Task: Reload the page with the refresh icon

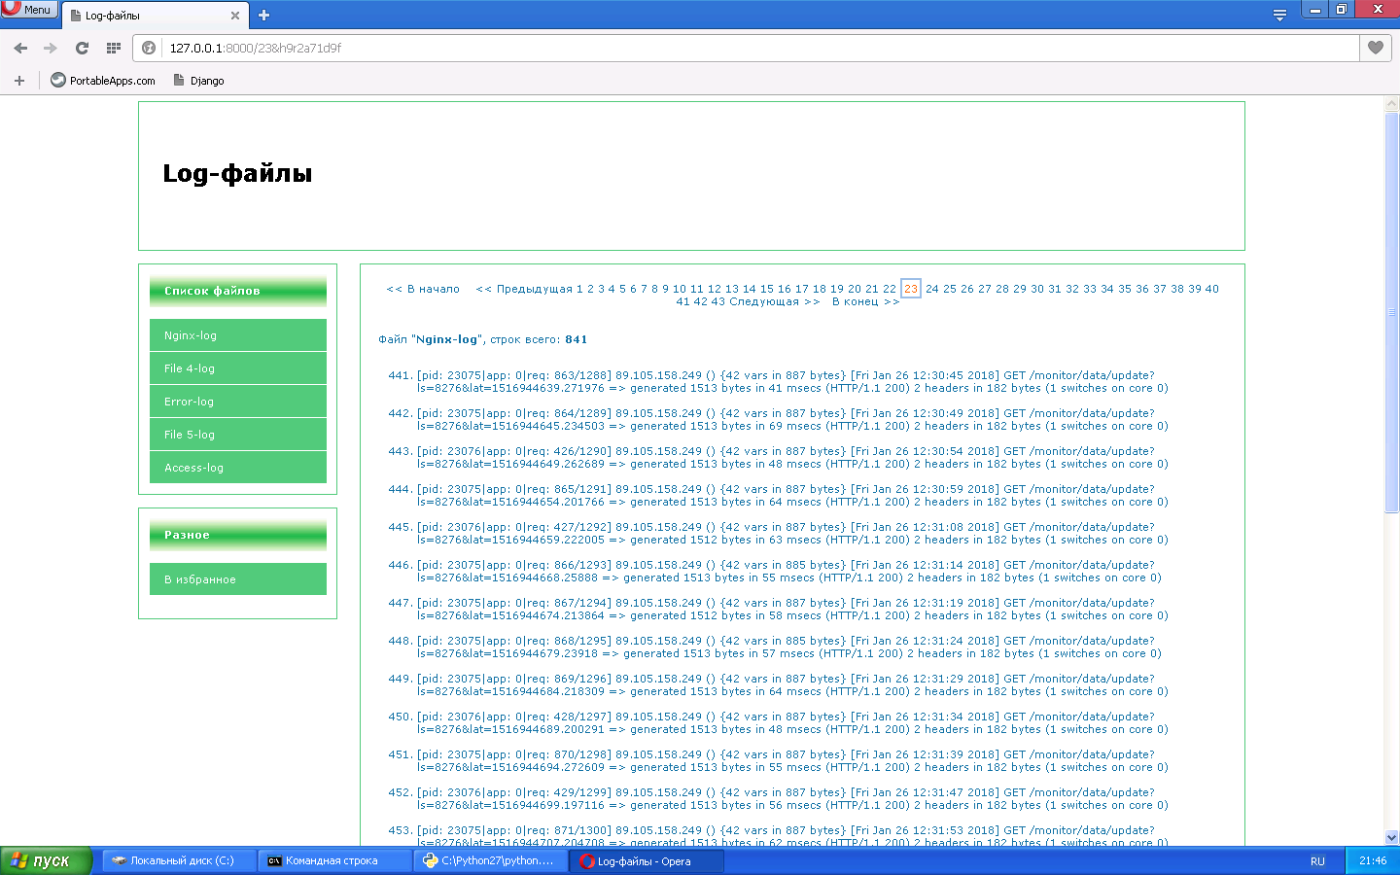Action: 82,48
